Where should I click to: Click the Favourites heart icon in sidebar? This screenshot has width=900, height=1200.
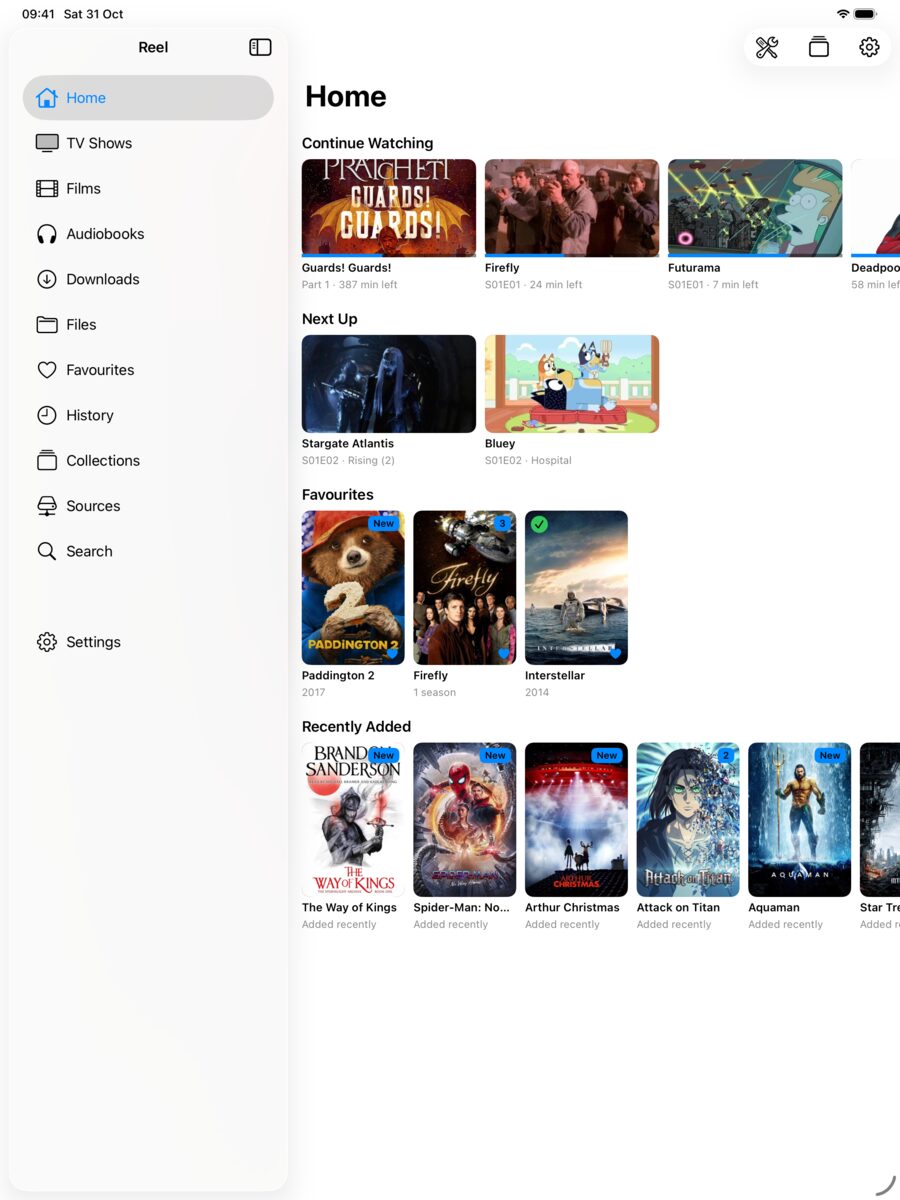click(x=47, y=370)
